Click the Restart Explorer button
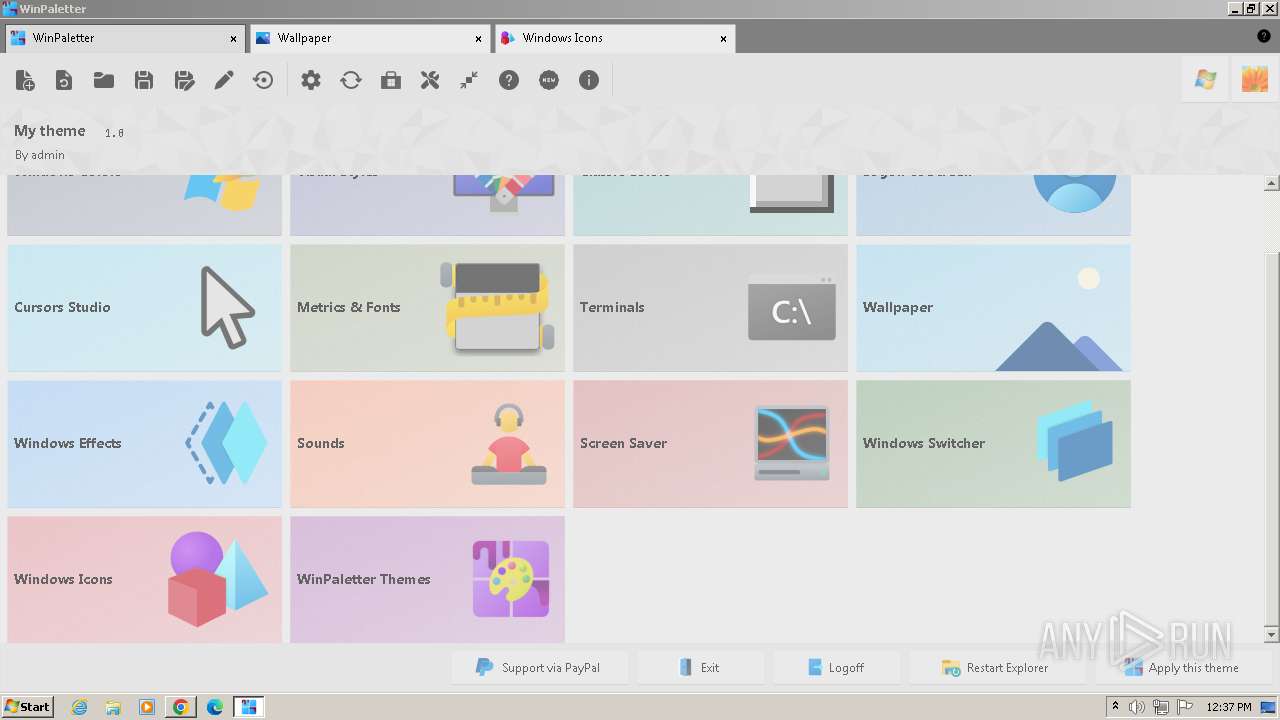Viewport: 1280px width, 720px height. pos(996,668)
